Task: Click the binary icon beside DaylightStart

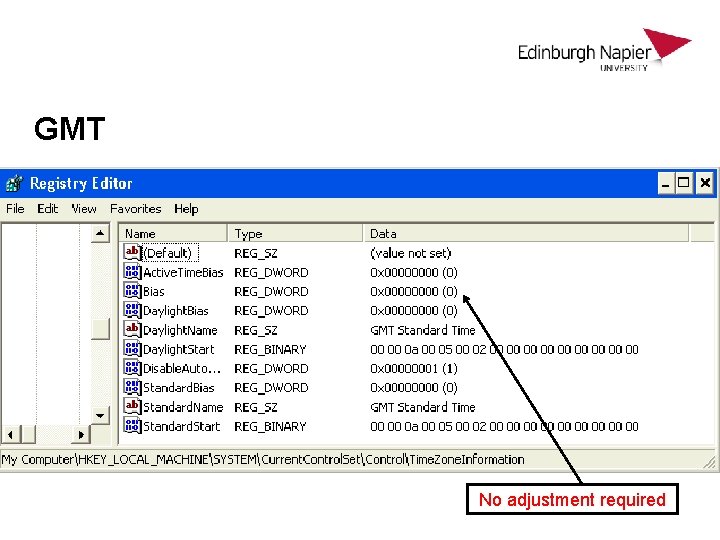Action: coord(132,349)
